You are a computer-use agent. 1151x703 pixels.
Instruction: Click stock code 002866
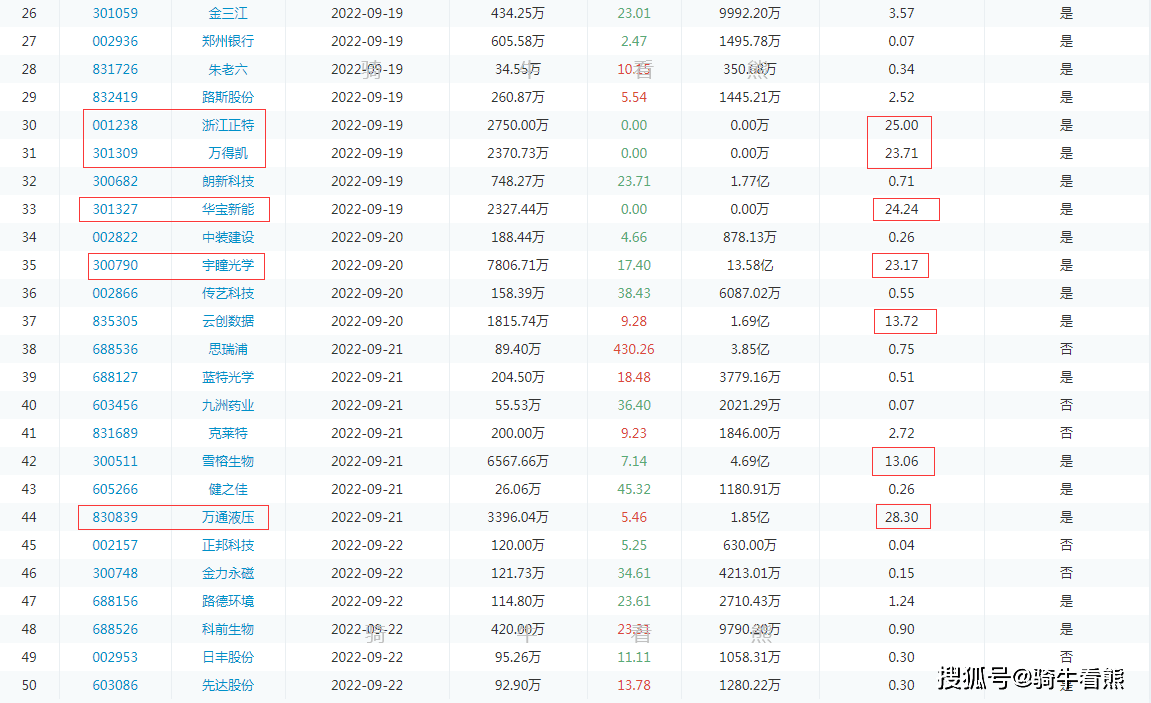click(x=115, y=293)
